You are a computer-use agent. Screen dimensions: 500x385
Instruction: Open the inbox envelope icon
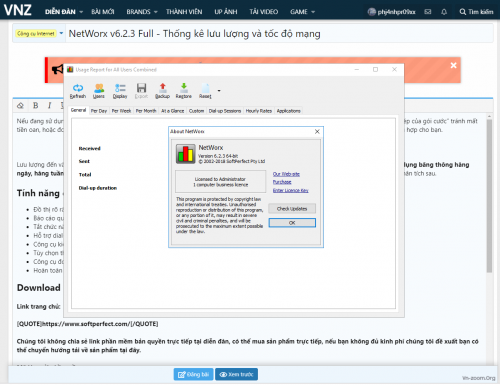428,12
